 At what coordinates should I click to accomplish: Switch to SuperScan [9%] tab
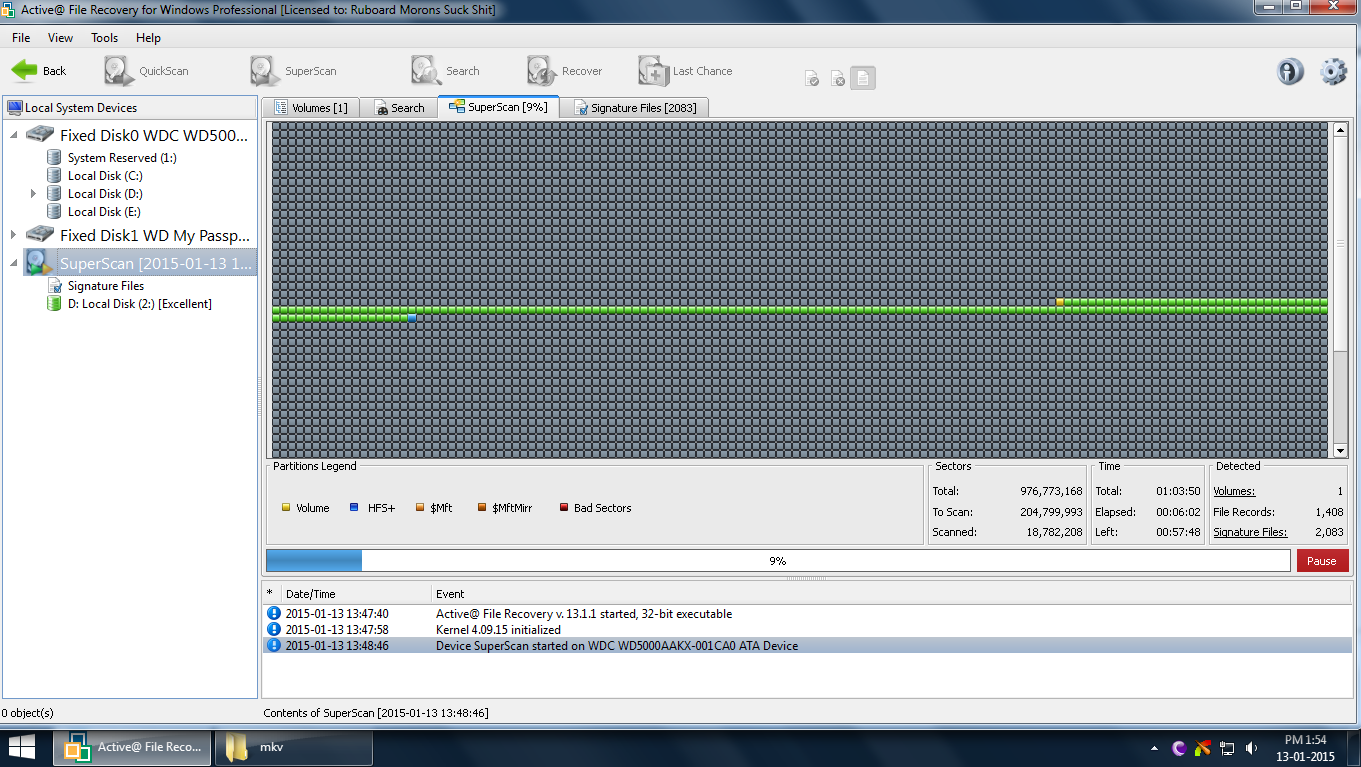pyautogui.click(x=498, y=107)
